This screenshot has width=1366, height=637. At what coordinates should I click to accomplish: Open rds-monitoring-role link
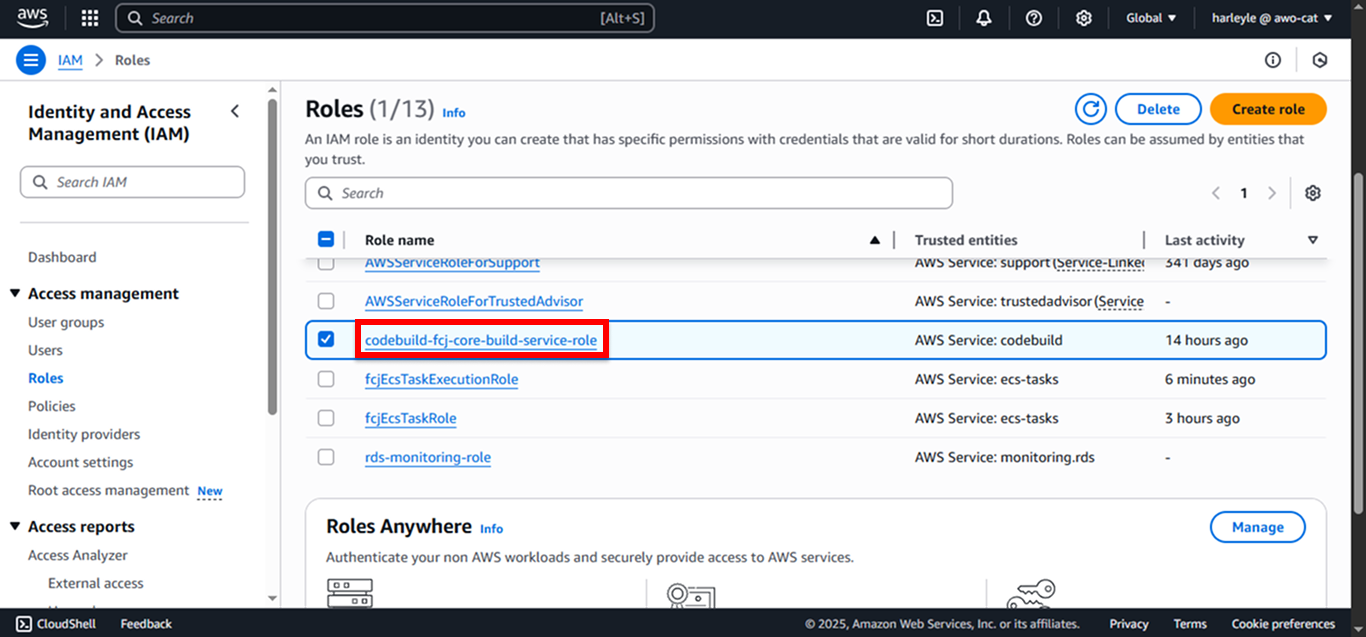click(x=428, y=457)
